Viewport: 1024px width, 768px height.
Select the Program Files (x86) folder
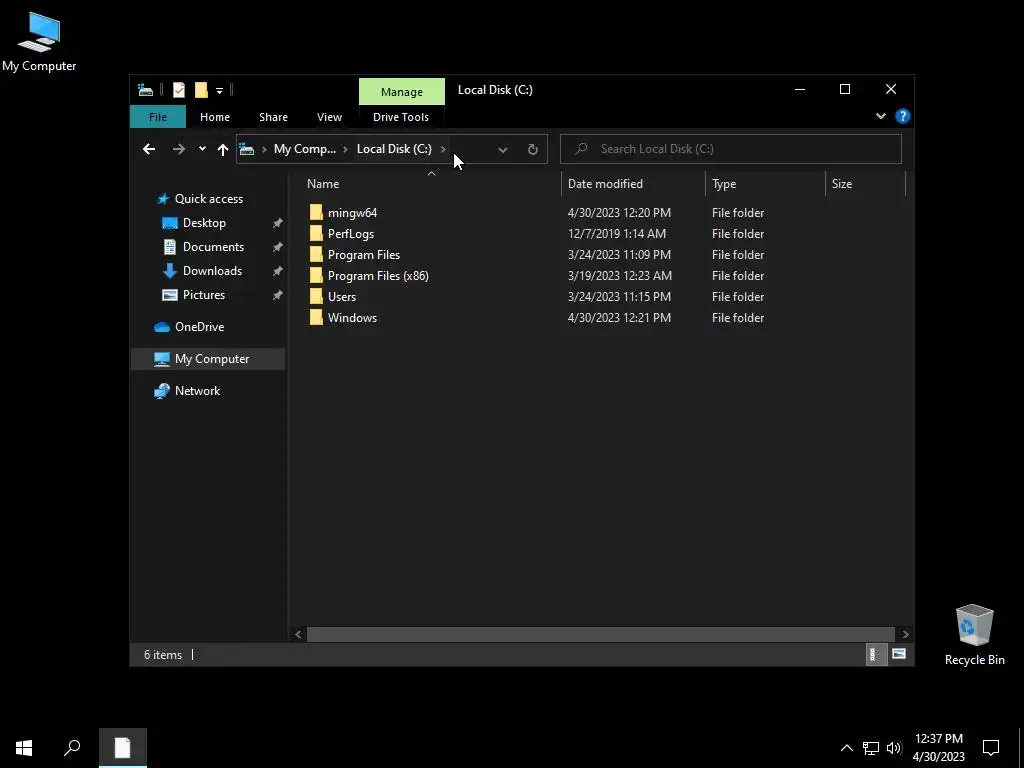(x=369, y=276)
